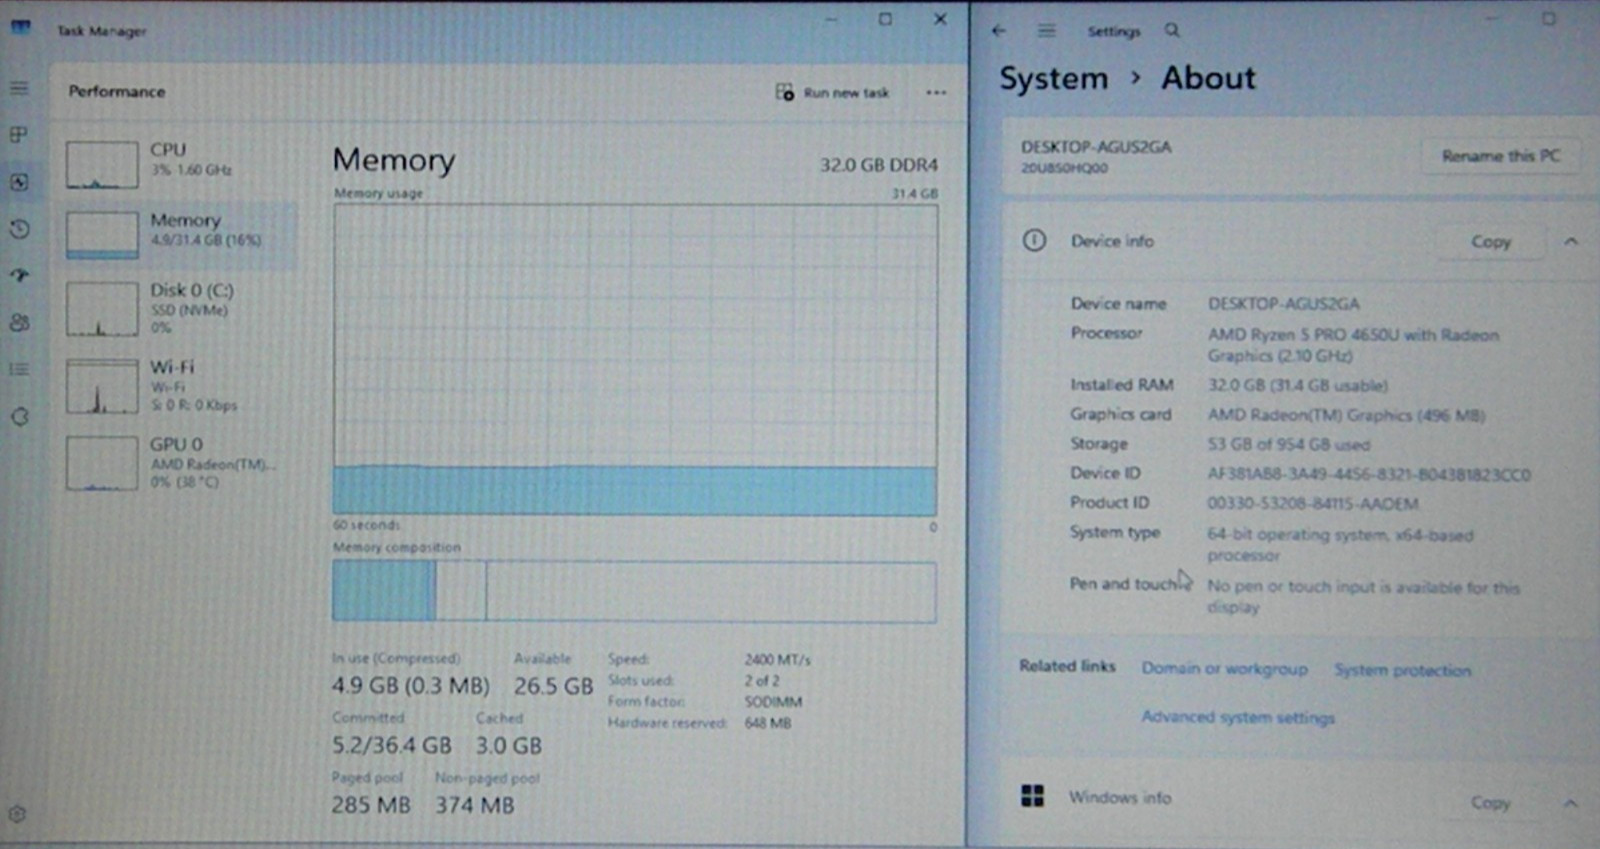Click Rename this PC button

pos(1500,156)
